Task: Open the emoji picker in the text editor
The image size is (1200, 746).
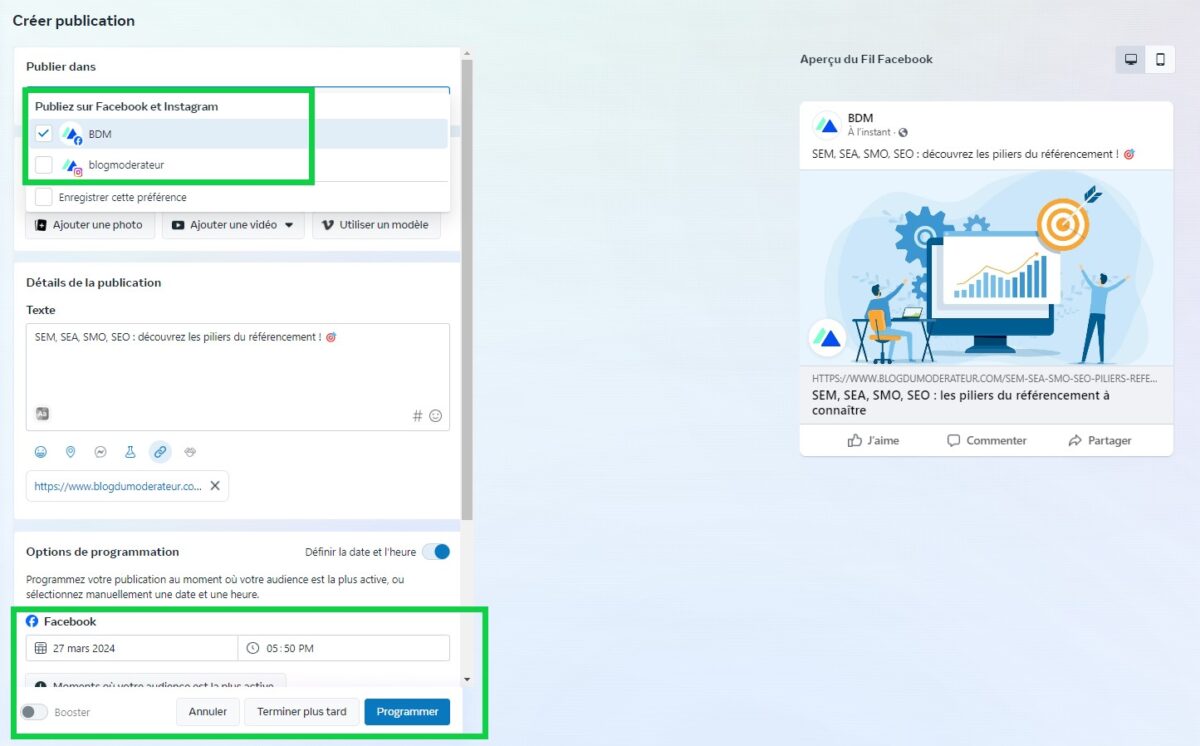Action: (x=41, y=451)
